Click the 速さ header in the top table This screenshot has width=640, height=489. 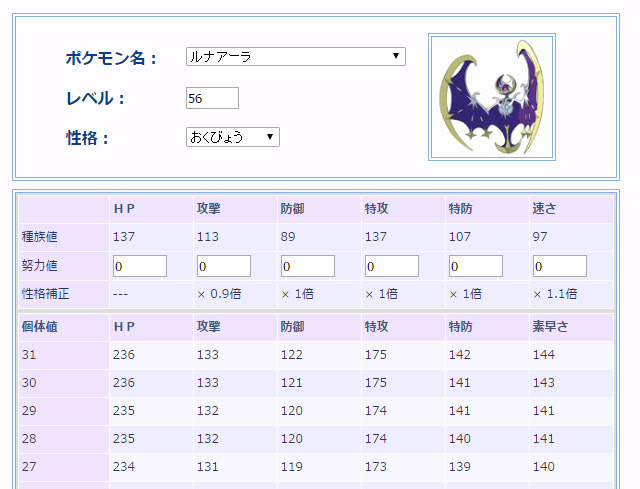544,209
